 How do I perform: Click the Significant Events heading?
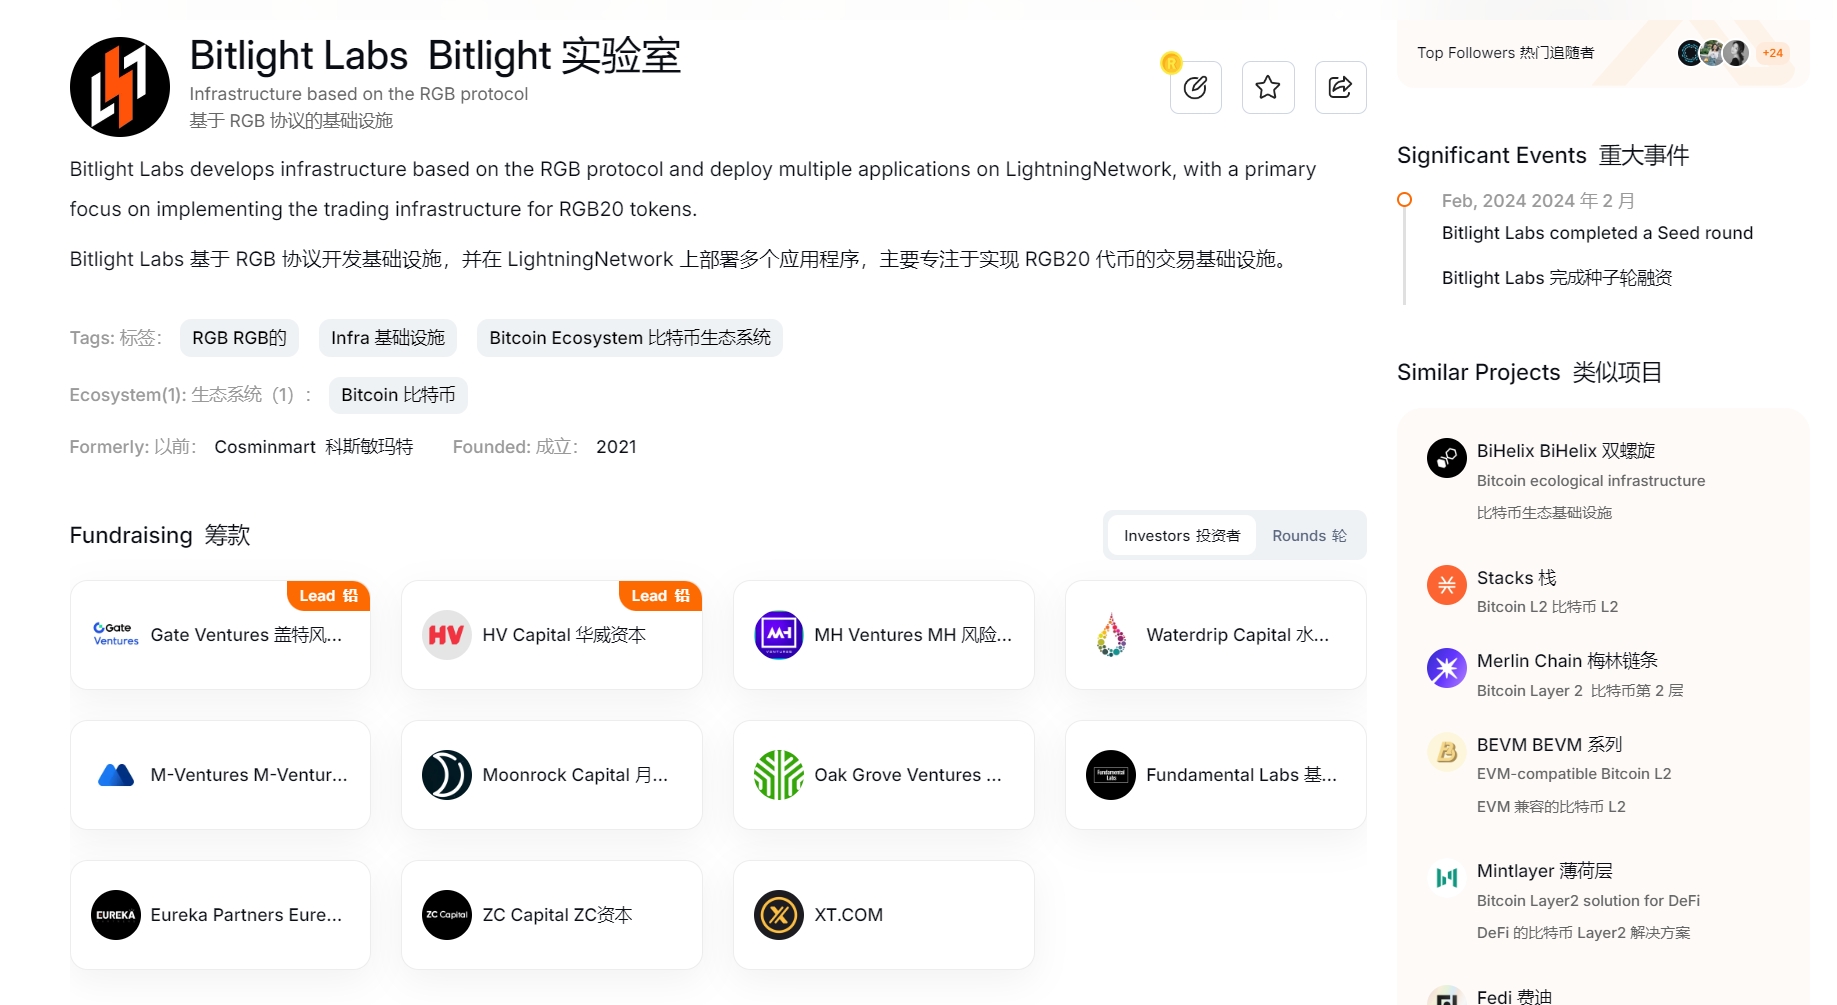[x=1543, y=156]
